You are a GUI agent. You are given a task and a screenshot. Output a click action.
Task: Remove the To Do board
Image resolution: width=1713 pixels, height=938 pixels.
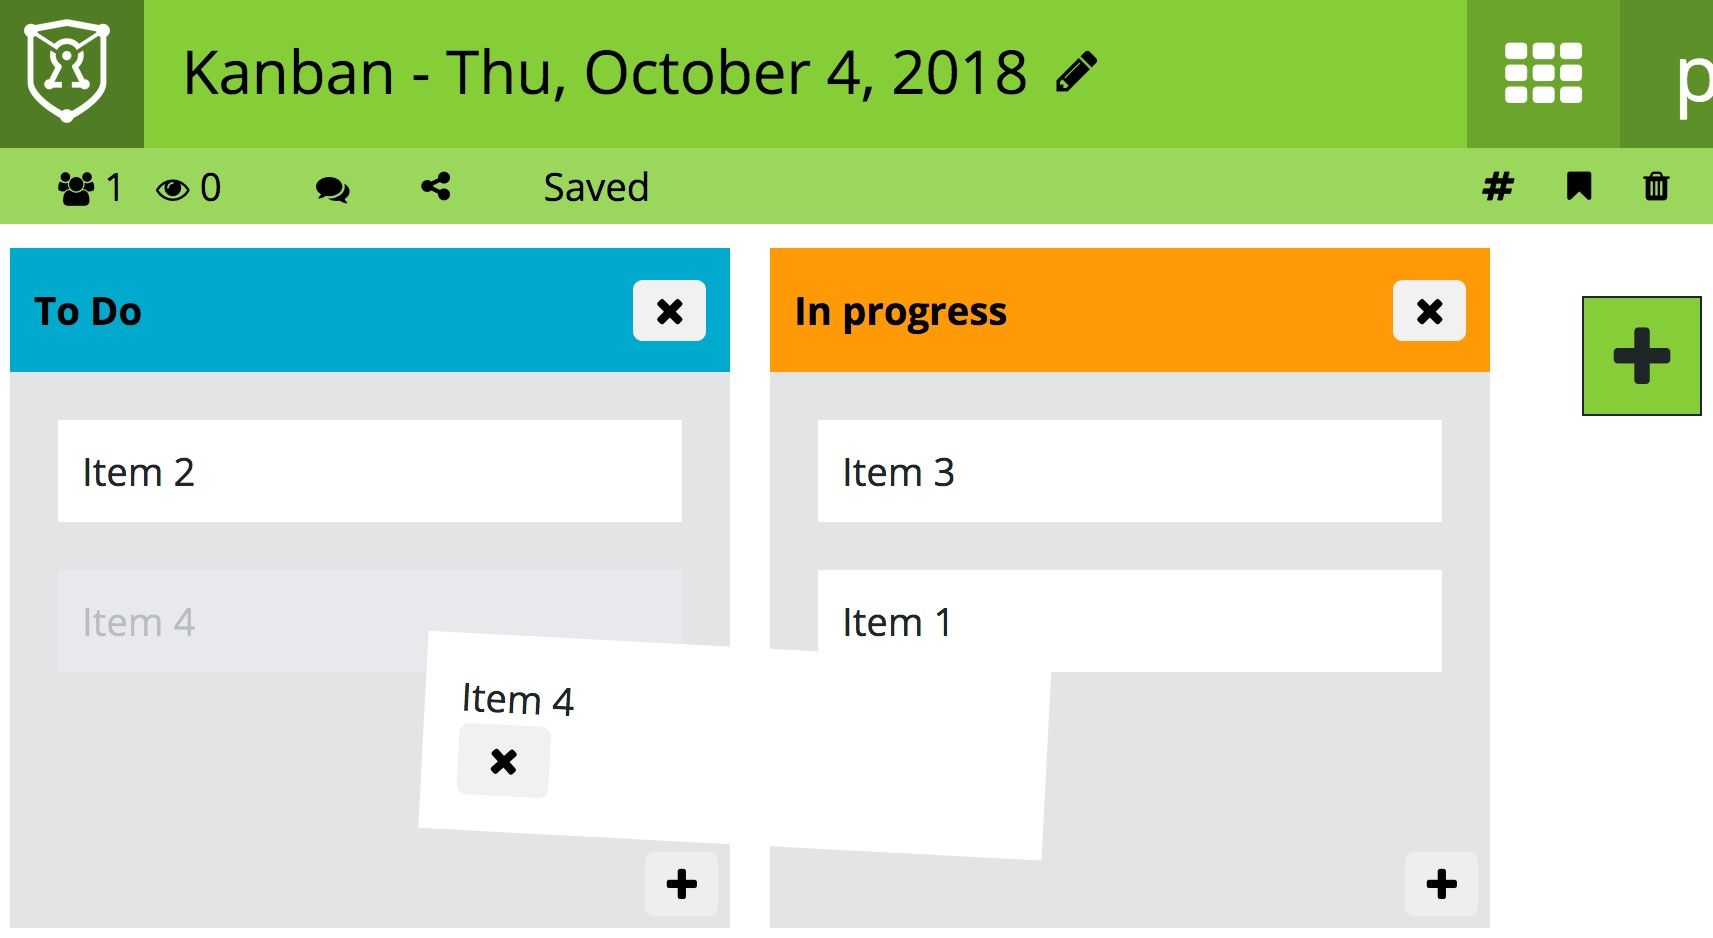[x=669, y=311]
